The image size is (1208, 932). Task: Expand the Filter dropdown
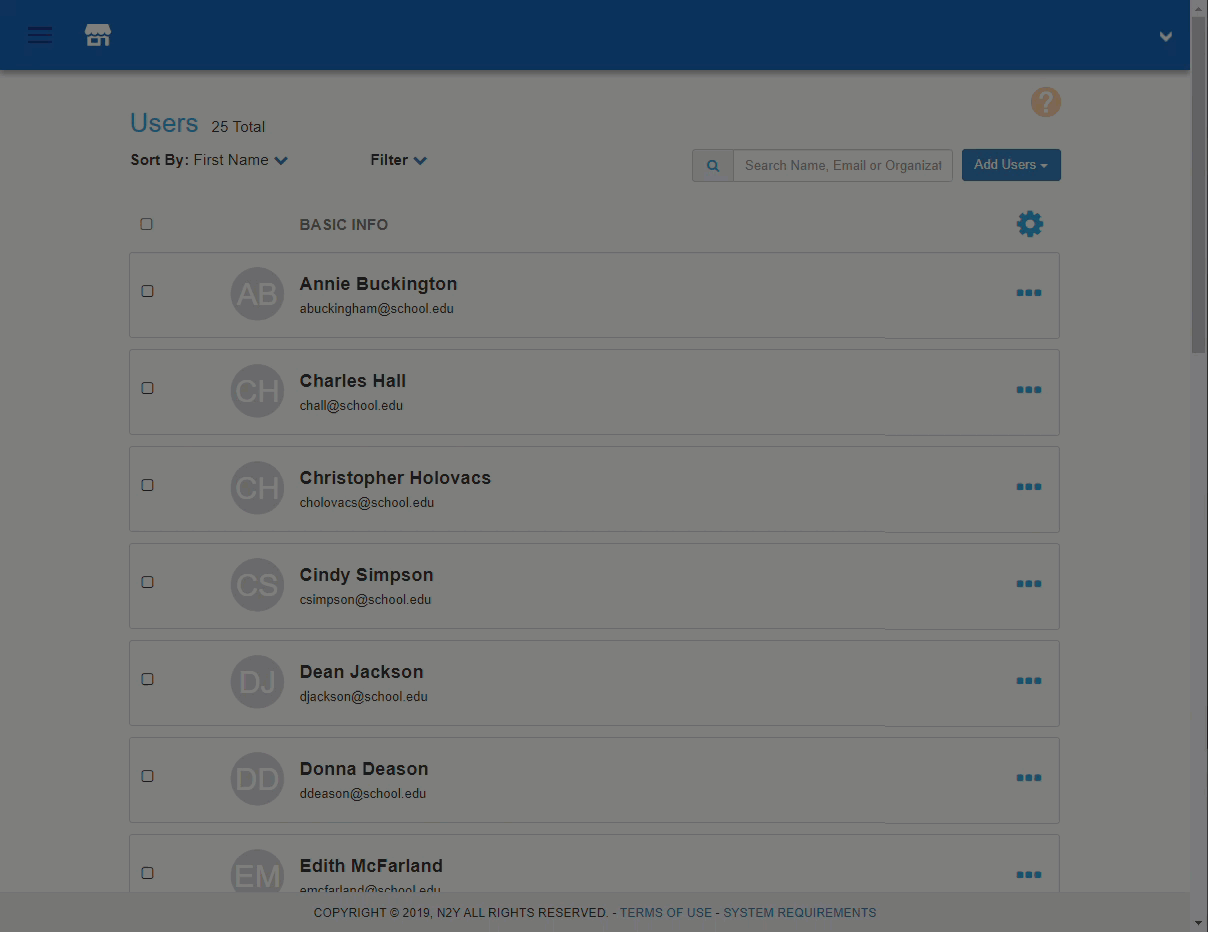tap(398, 160)
